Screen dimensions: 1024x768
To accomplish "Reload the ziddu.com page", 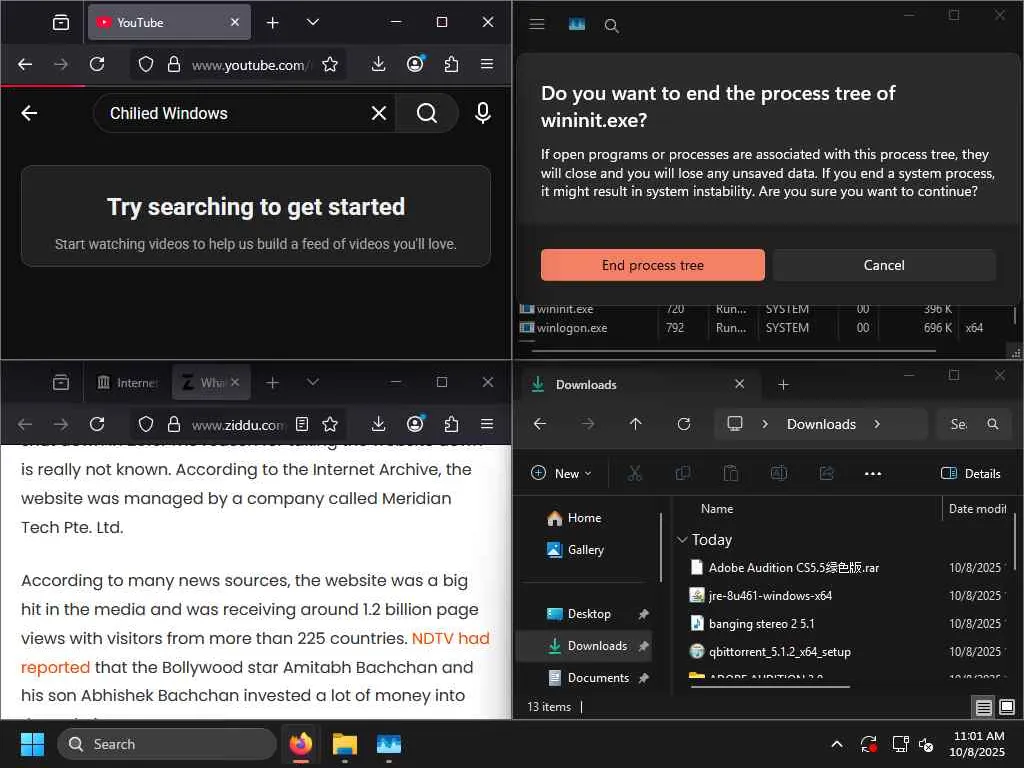I will pyautogui.click(x=97, y=424).
